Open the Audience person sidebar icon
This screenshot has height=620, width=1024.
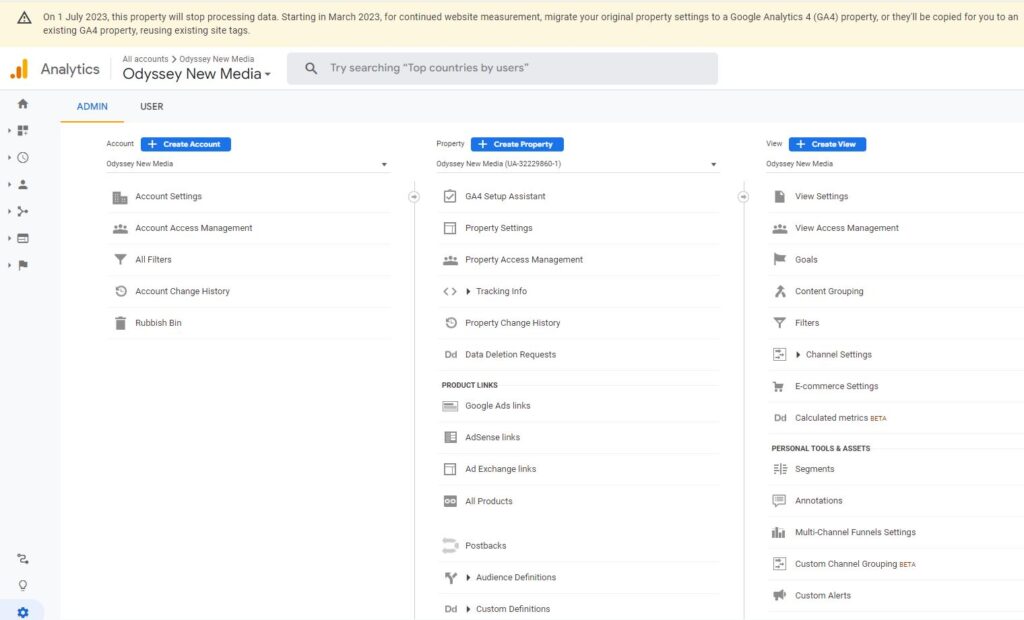23,184
